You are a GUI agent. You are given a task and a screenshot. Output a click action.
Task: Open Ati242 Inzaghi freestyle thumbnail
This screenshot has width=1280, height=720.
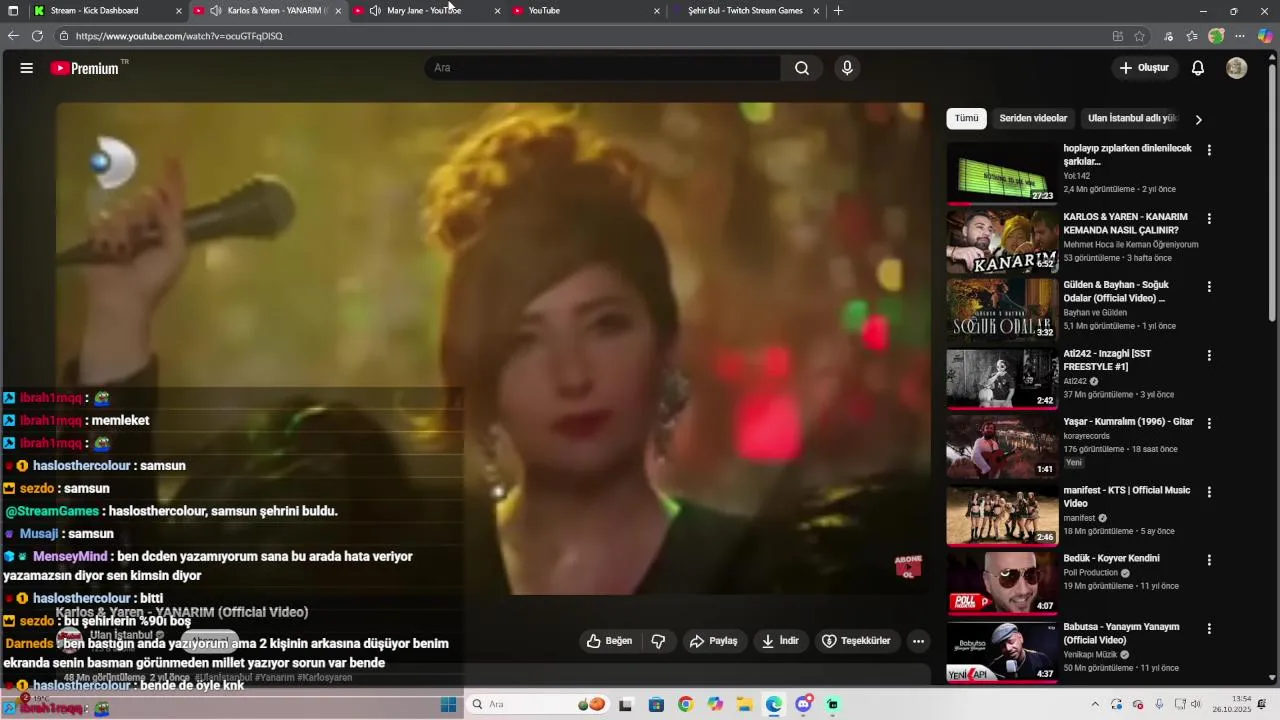(x=1002, y=378)
